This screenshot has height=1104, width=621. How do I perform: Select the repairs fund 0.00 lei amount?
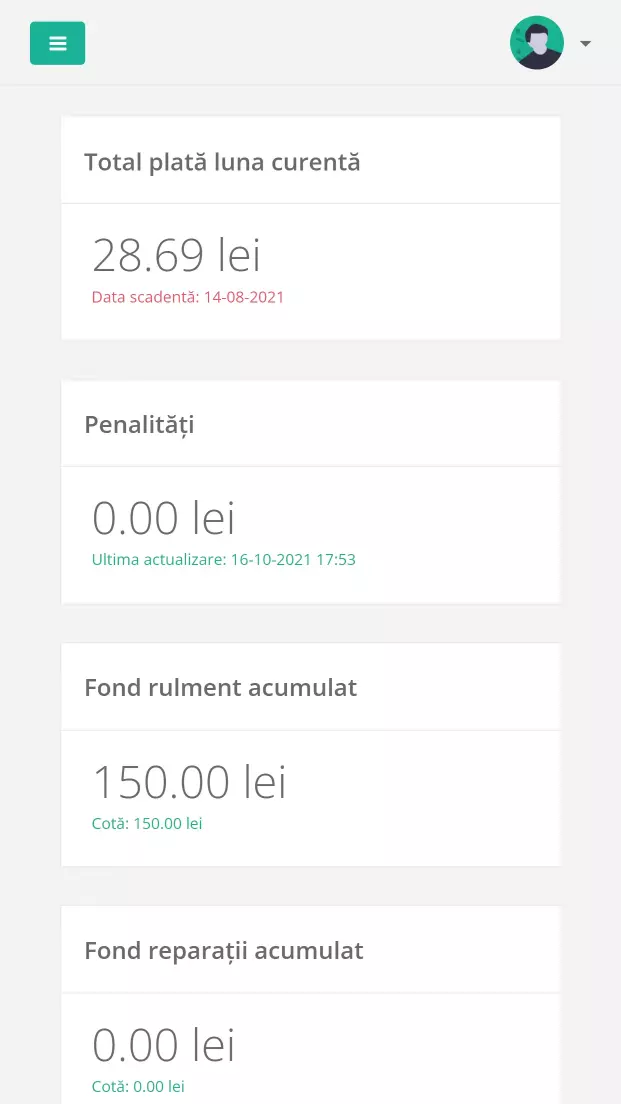164,1045
